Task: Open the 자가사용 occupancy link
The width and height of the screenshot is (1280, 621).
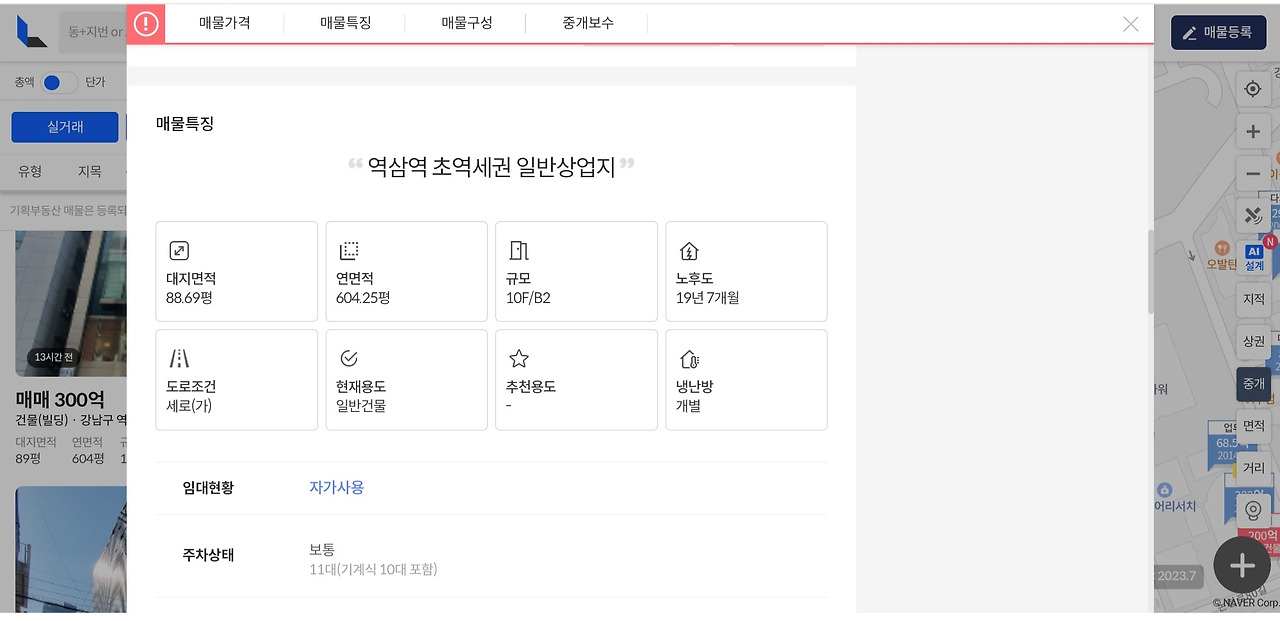Action: pyautogui.click(x=336, y=488)
